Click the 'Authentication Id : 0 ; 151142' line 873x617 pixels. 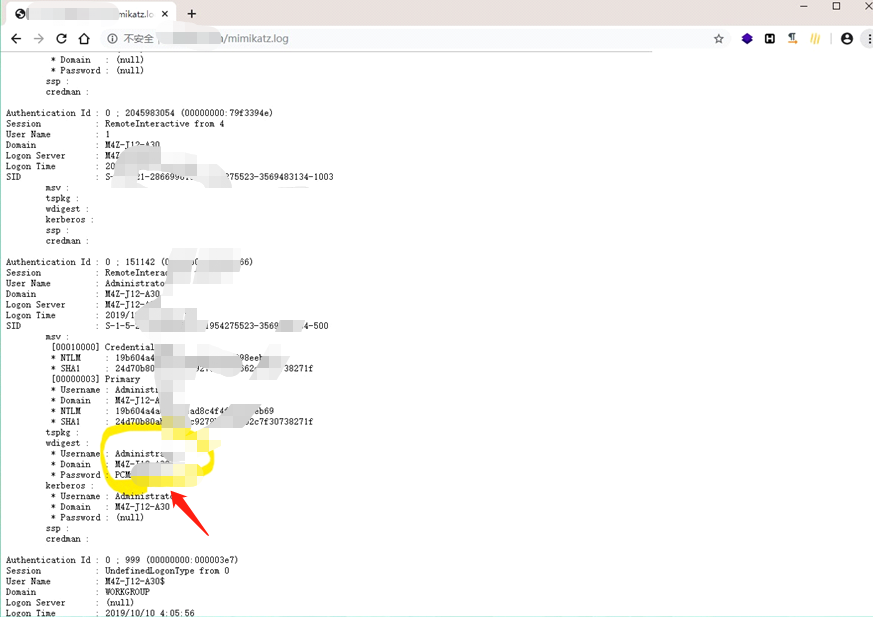click(x=129, y=262)
